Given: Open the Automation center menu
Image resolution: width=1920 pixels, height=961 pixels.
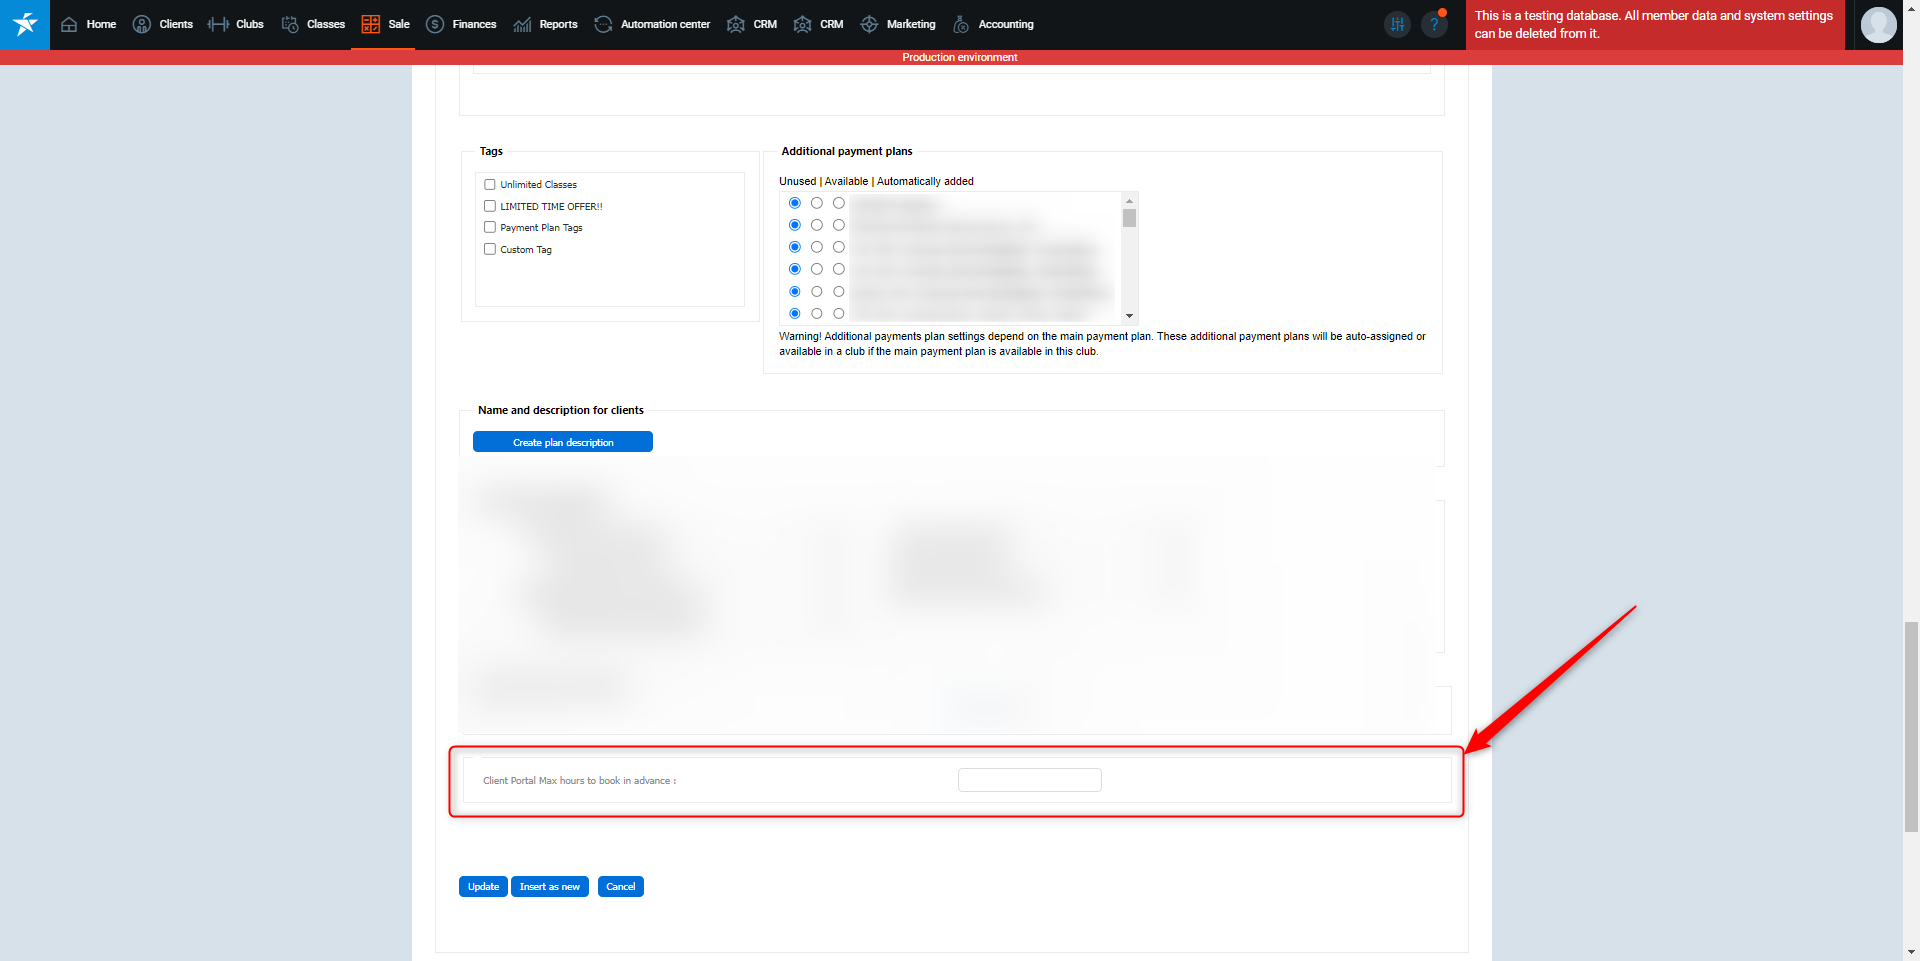Looking at the screenshot, I should [652, 24].
